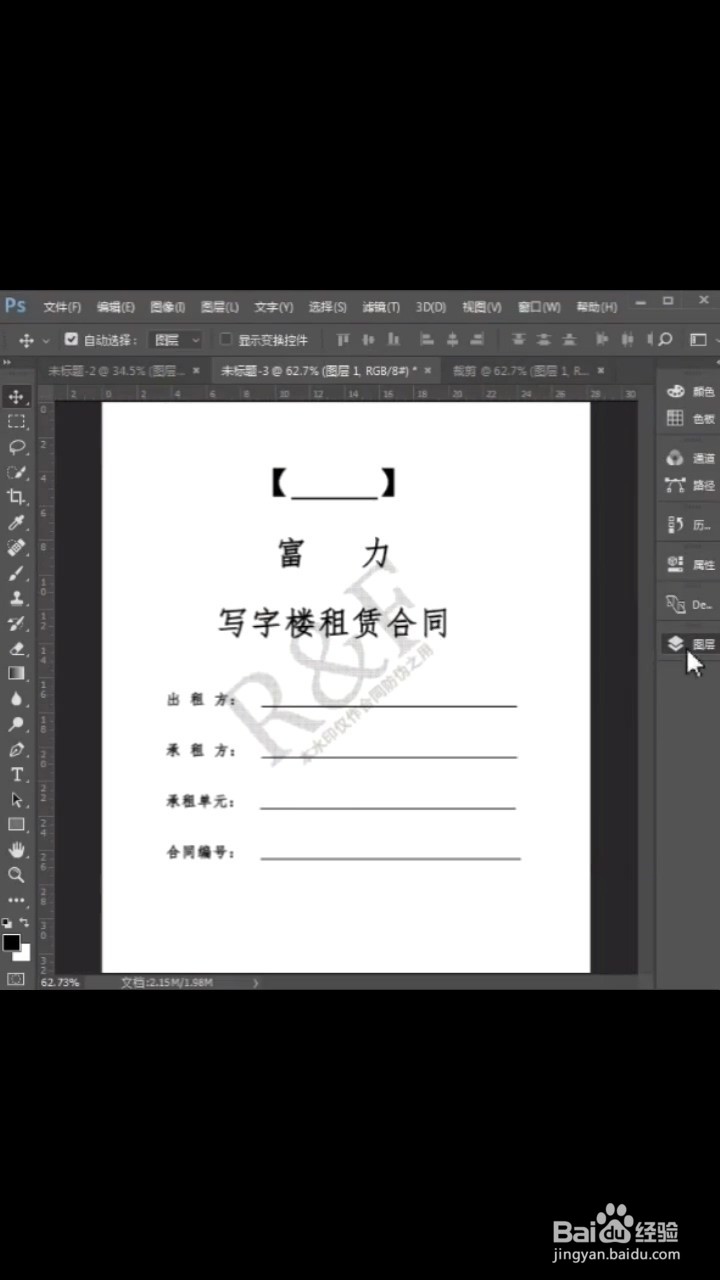Select the Horizontal Type tool
This screenshot has height=1280, width=720.
(x=16, y=774)
